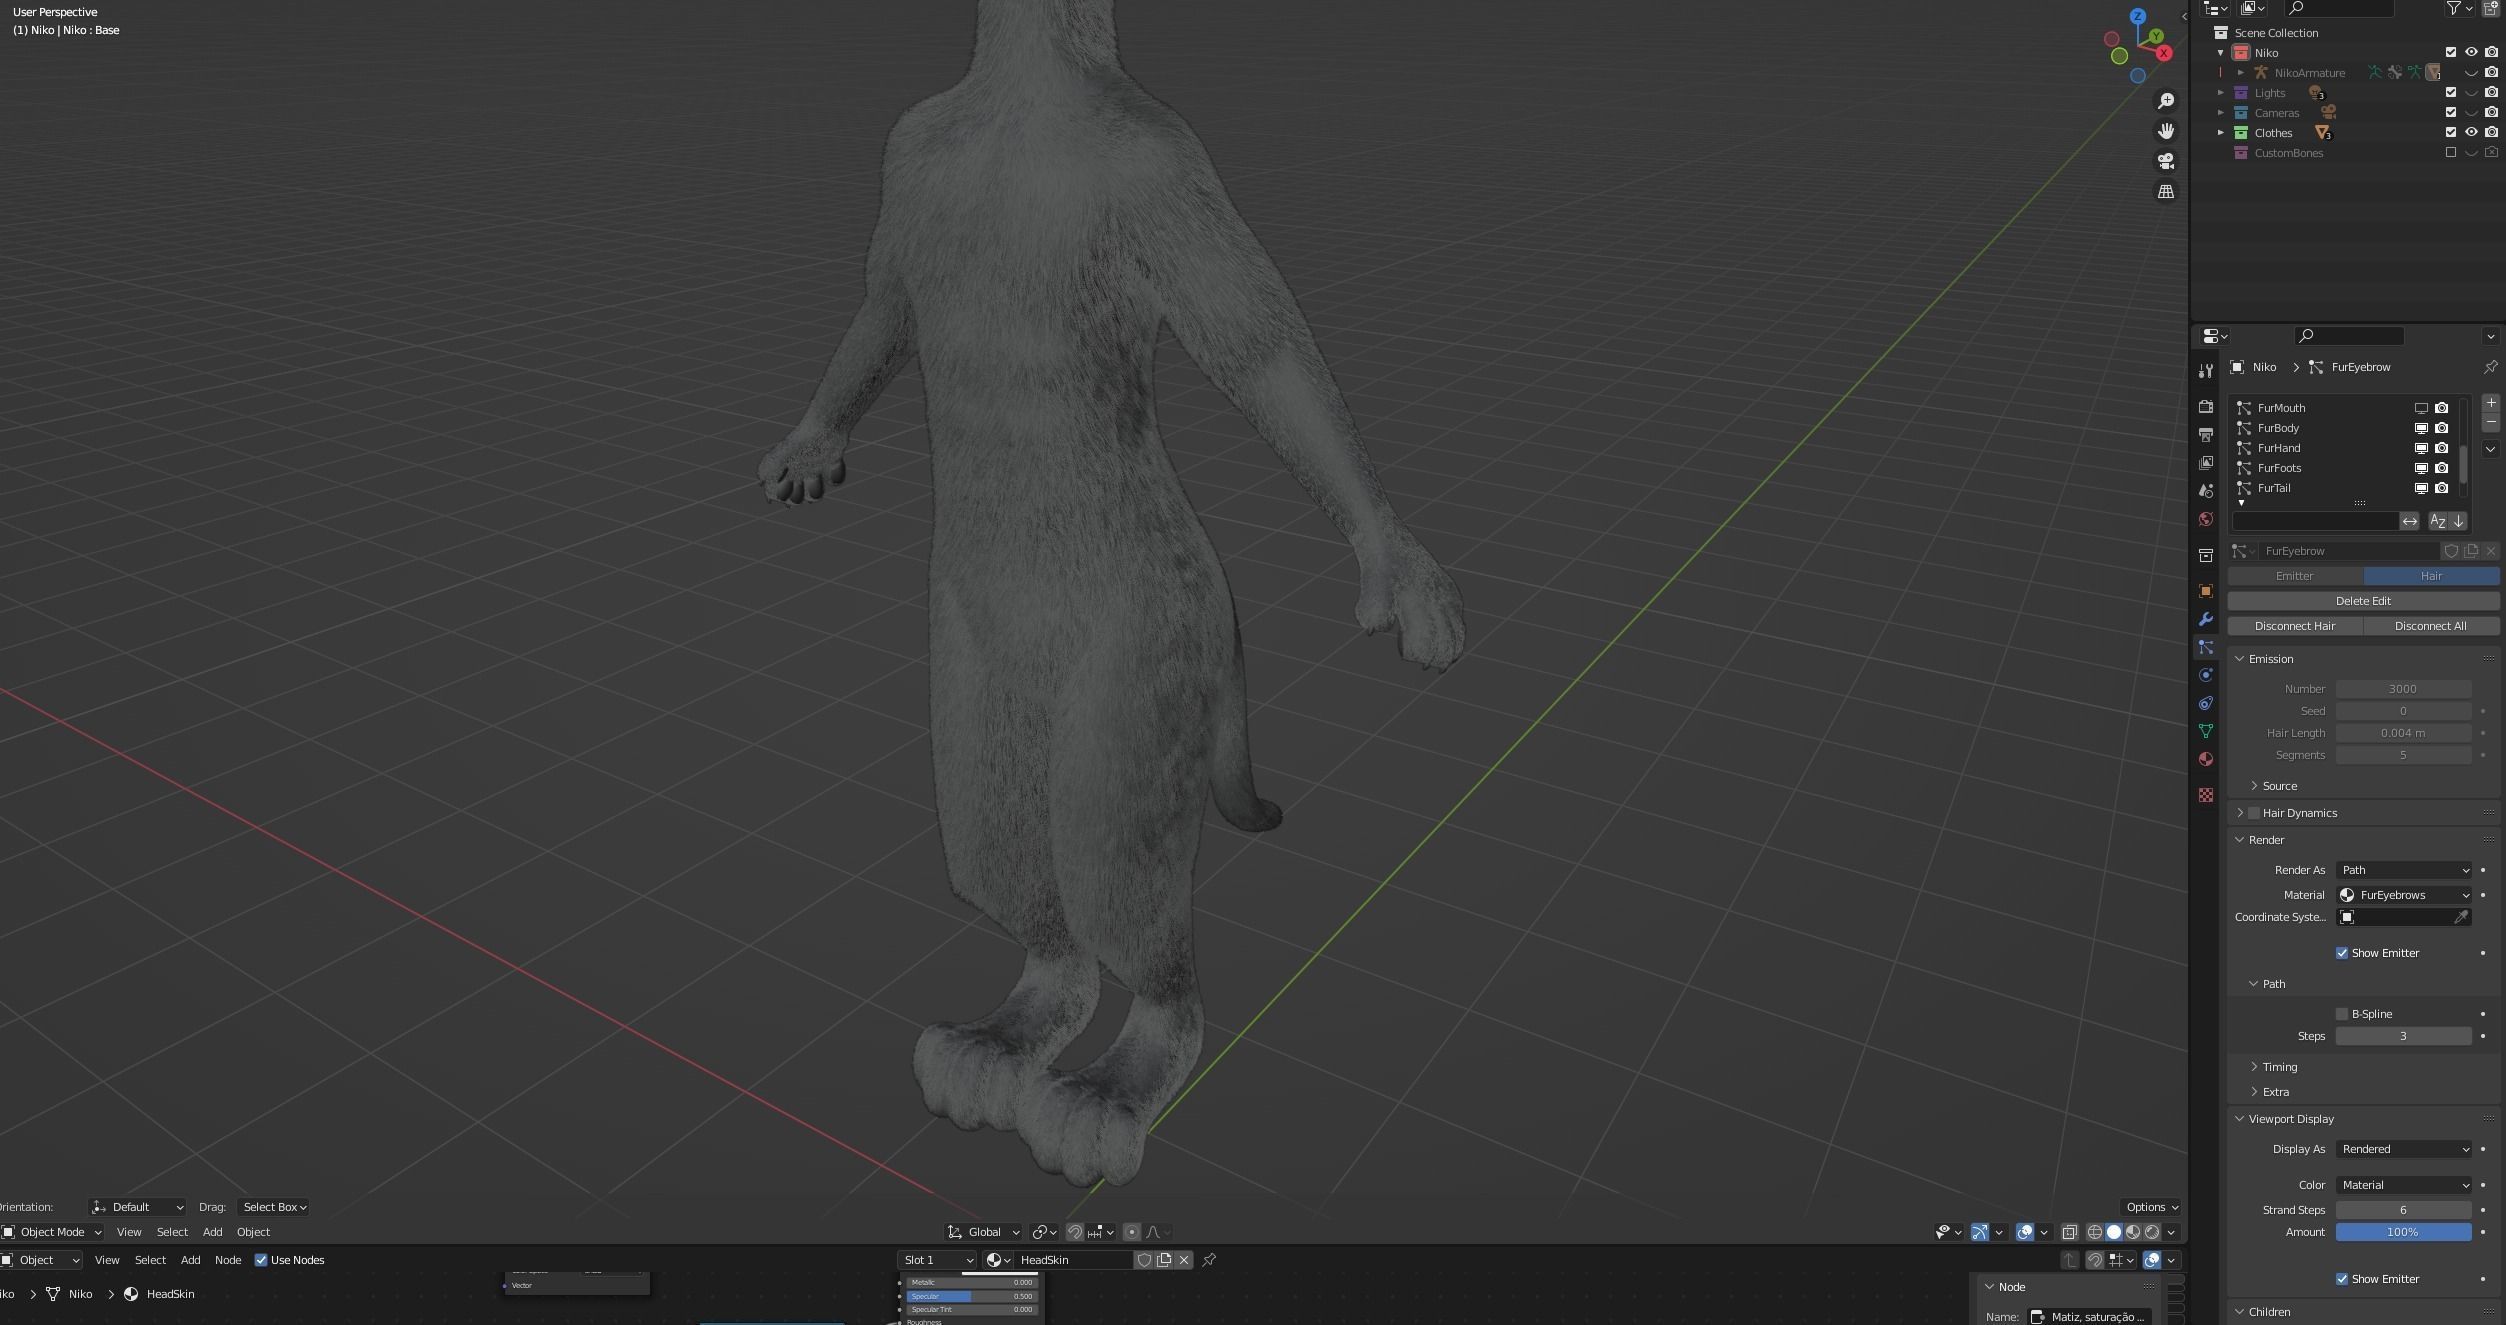Open the Tool properties tab

point(2205,370)
